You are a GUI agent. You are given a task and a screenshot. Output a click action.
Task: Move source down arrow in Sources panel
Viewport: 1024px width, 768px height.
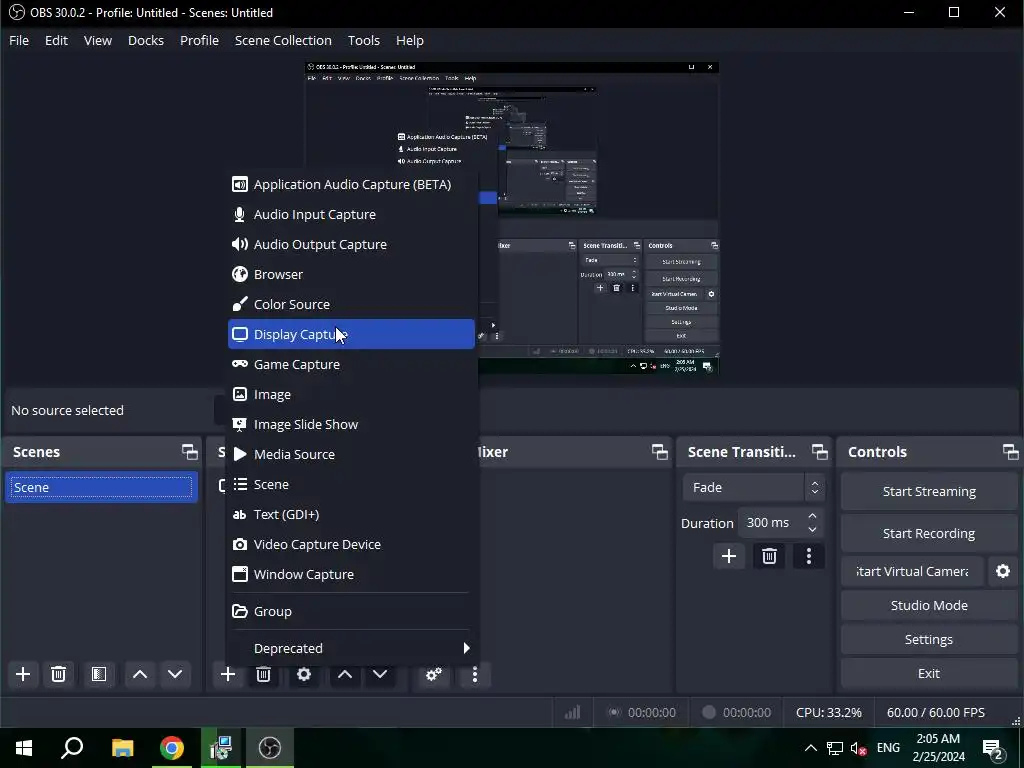pyautogui.click(x=380, y=674)
